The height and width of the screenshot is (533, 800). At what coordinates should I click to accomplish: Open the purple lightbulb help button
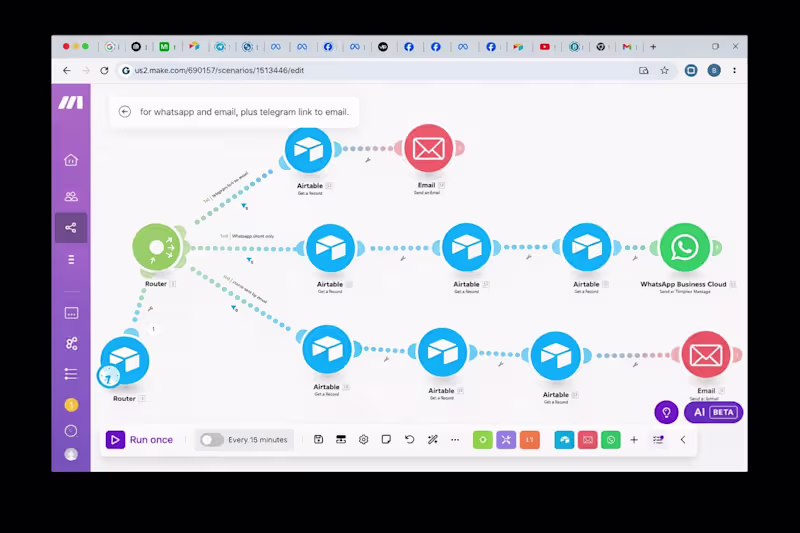[x=666, y=412]
